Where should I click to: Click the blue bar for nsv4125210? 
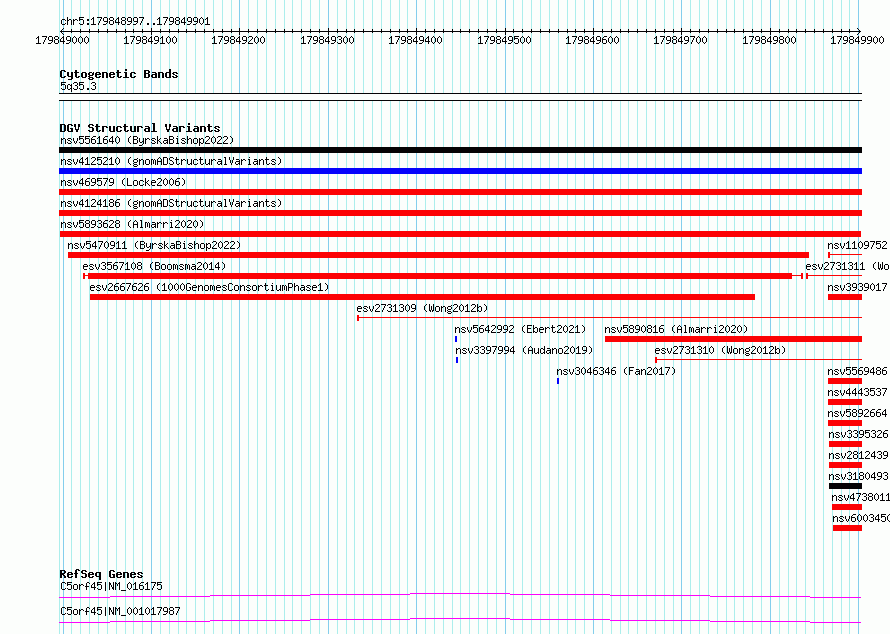click(460, 171)
